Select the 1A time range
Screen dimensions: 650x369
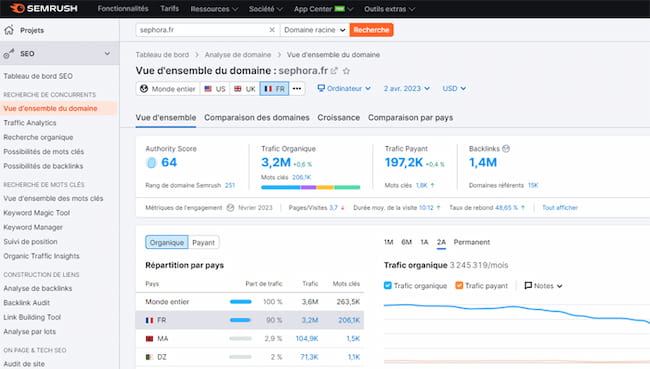pos(424,242)
